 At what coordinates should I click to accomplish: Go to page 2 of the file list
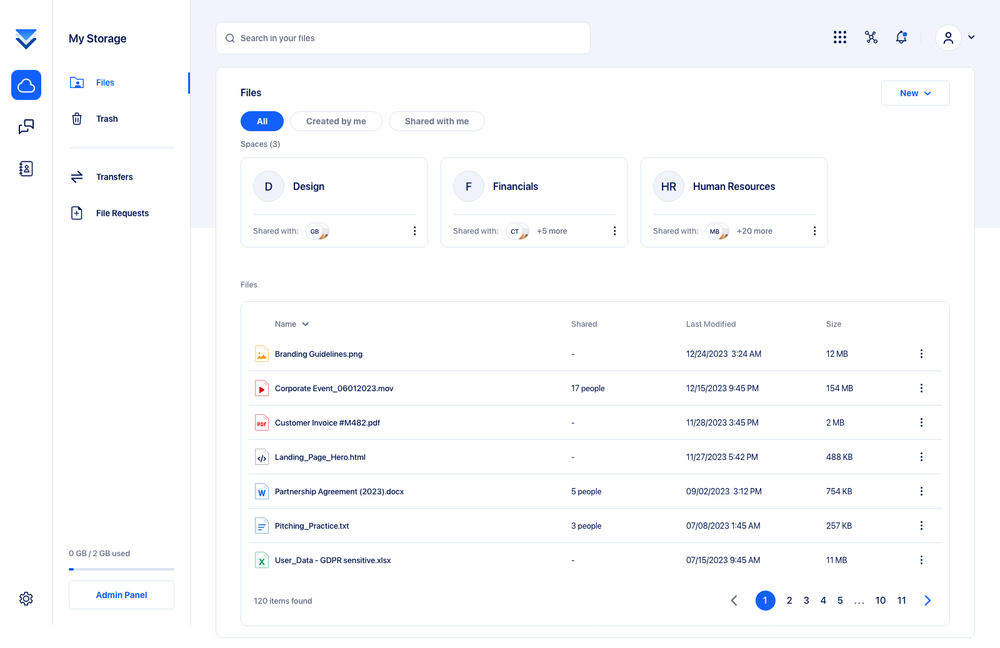pyautogui.click(x=789, y=600)
